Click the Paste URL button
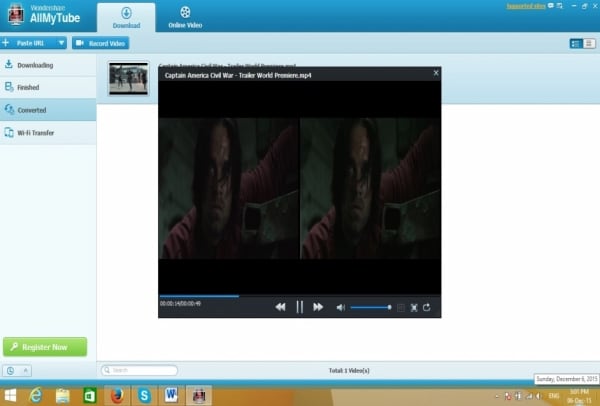Image resolution: width=600 pixels, height=406 pixels. point(28,43)
